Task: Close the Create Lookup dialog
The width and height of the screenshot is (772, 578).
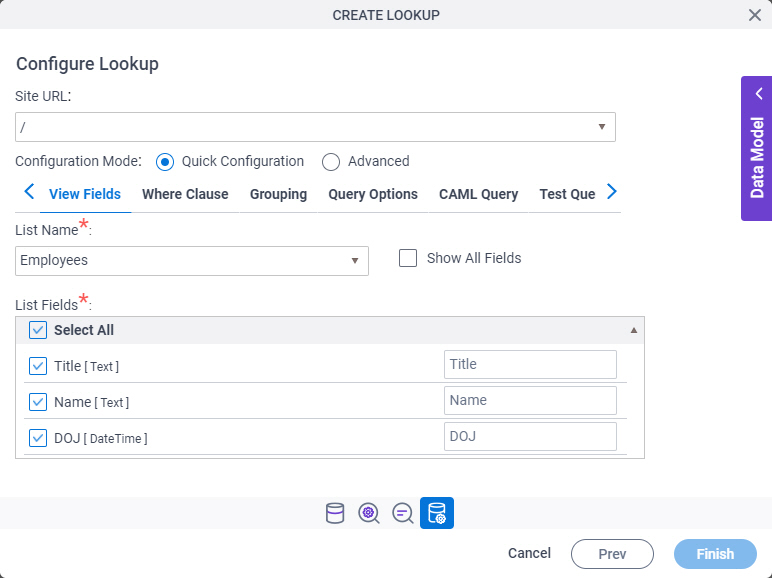Action: pyautogui.click(x=755, y=15)
